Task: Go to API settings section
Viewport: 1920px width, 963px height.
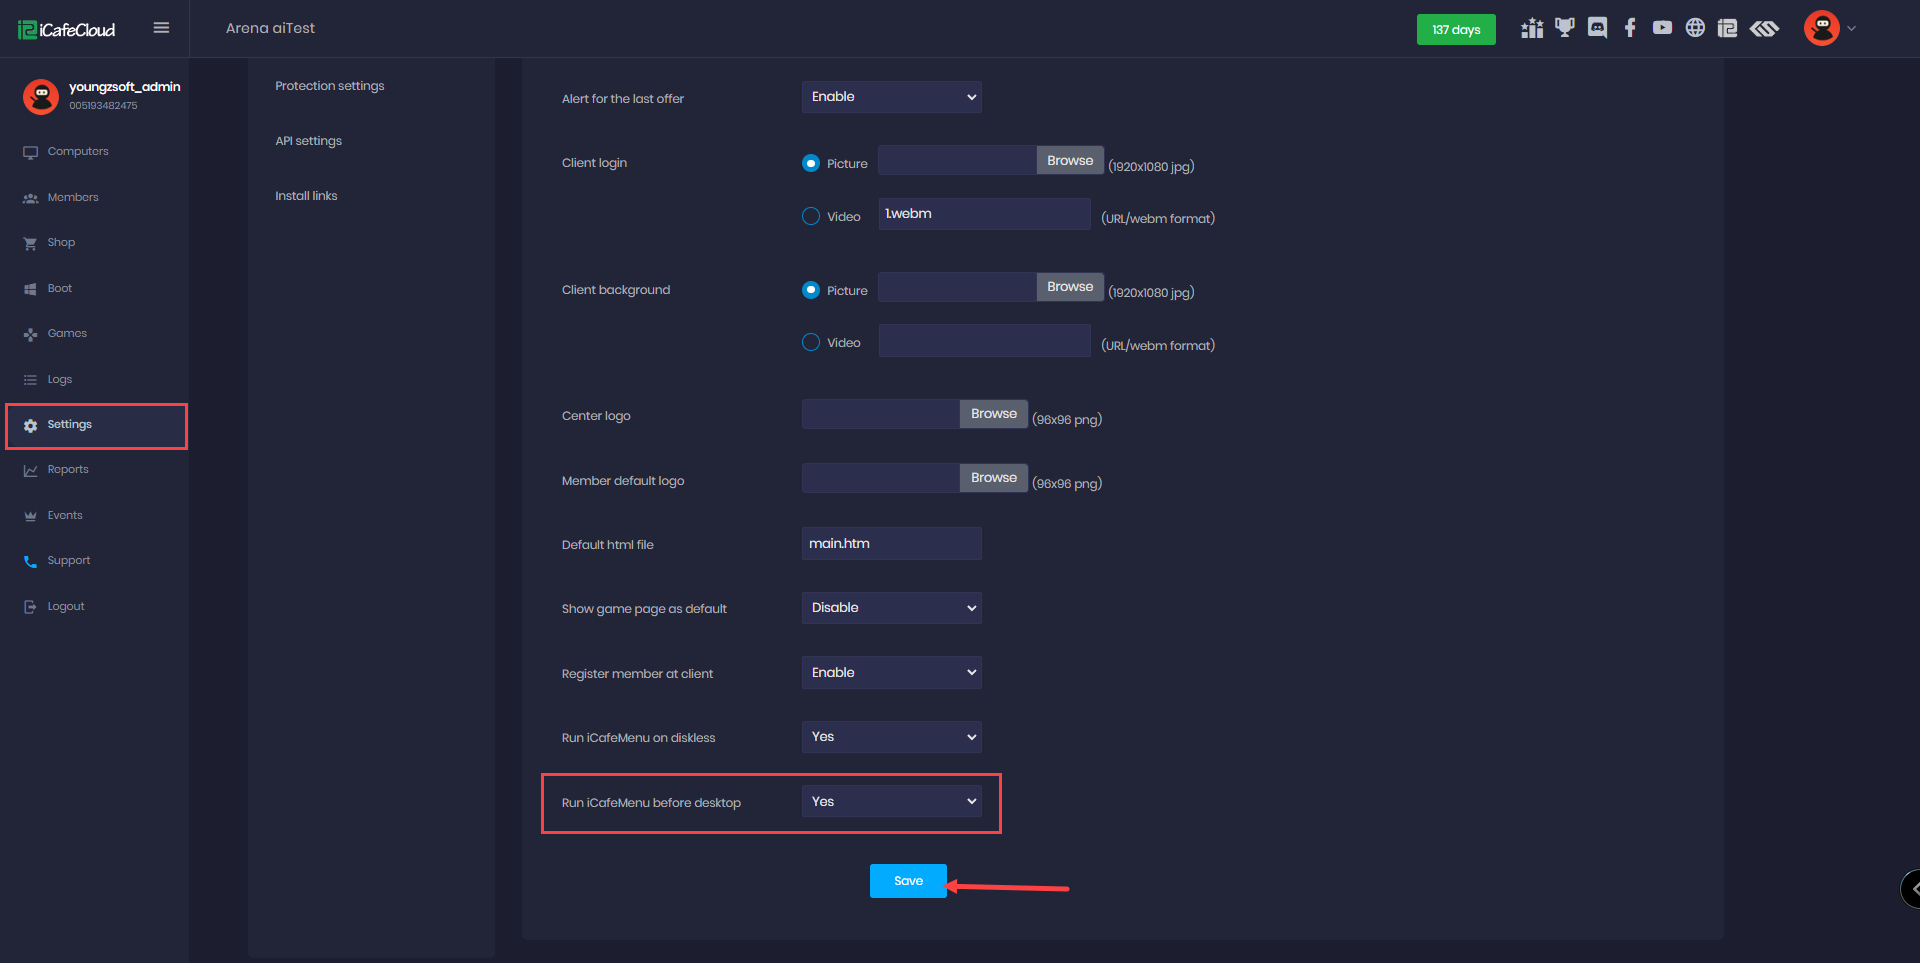Action: coord(308,141)
